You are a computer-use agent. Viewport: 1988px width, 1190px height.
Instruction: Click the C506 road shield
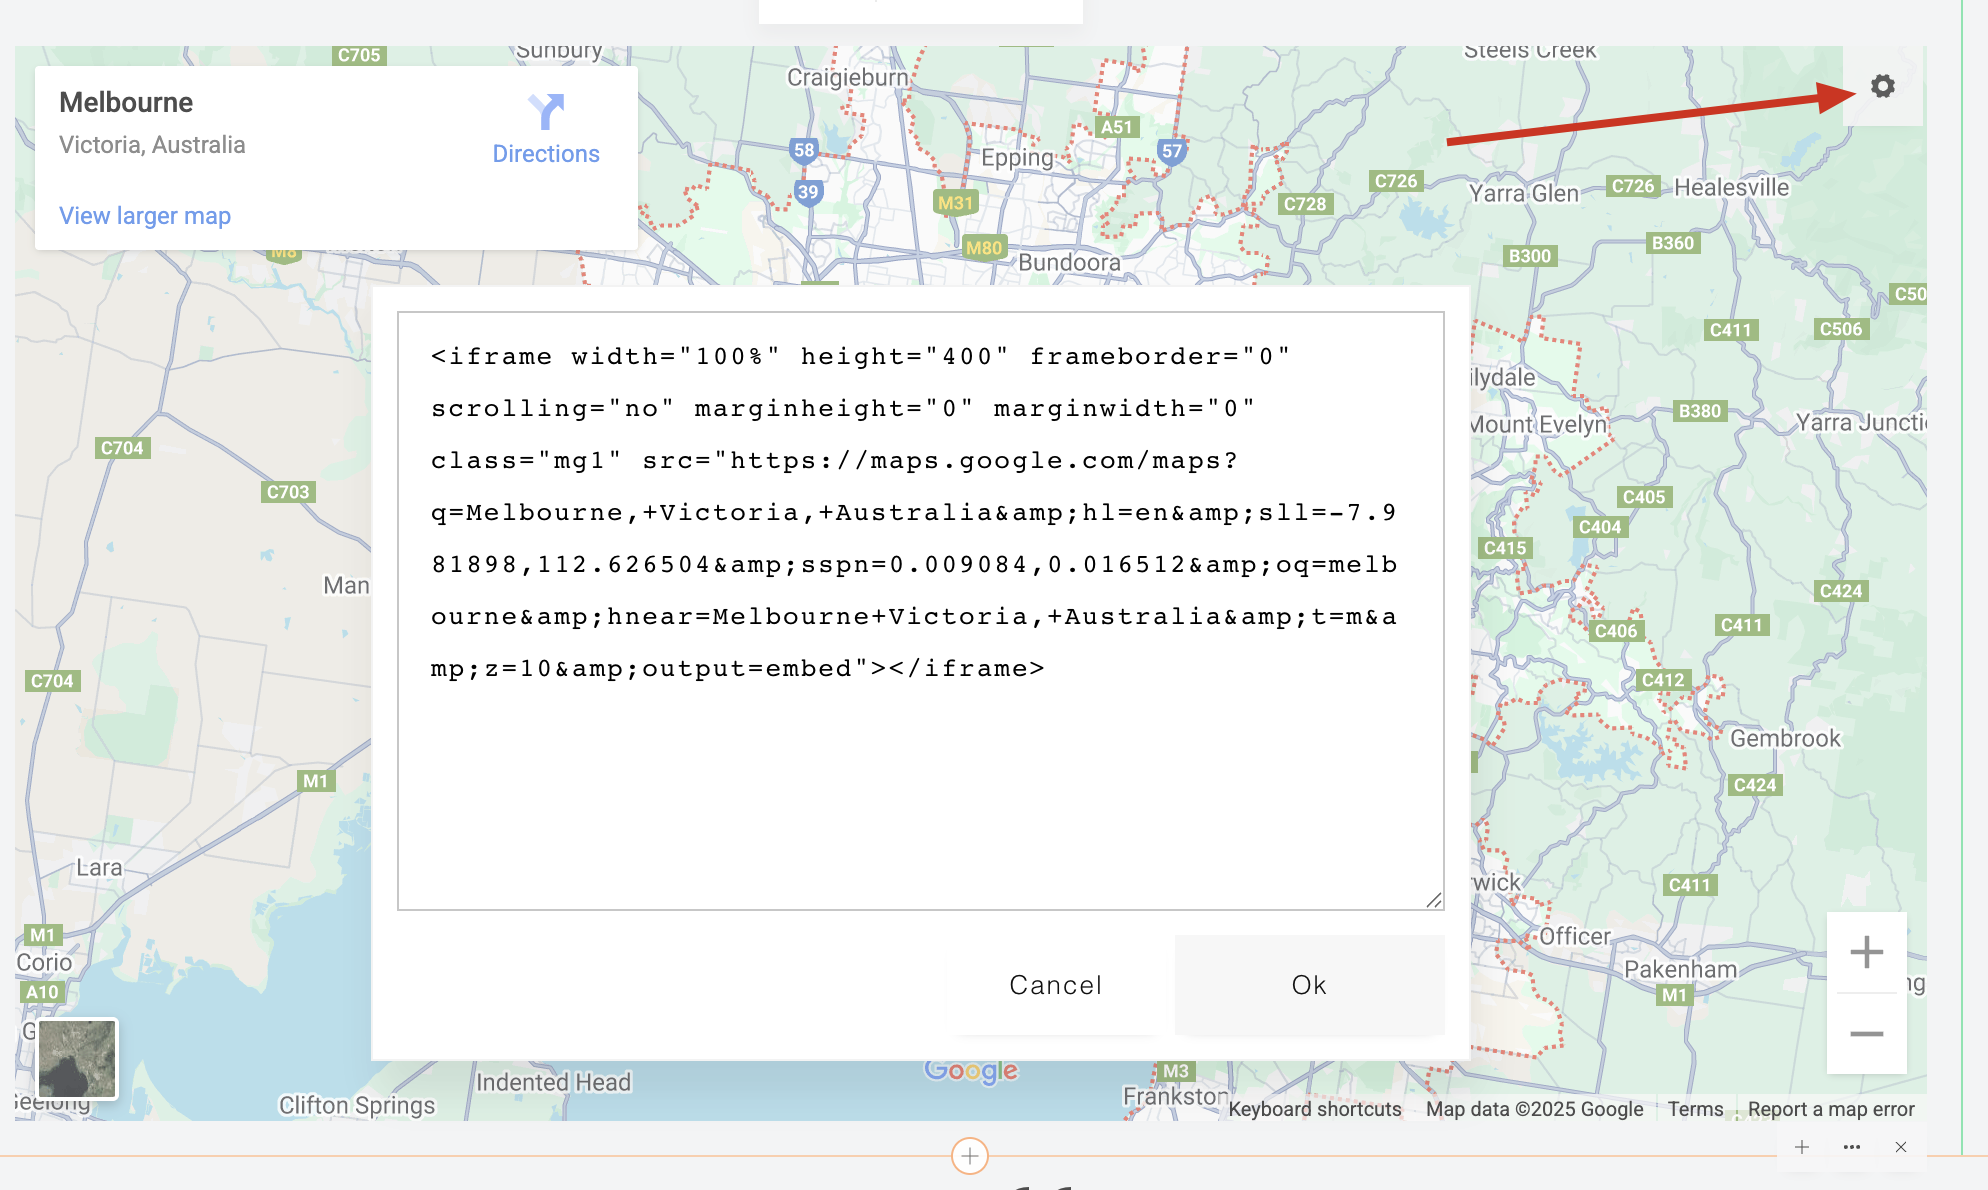pyautogui.click(x=1841, y=329)
